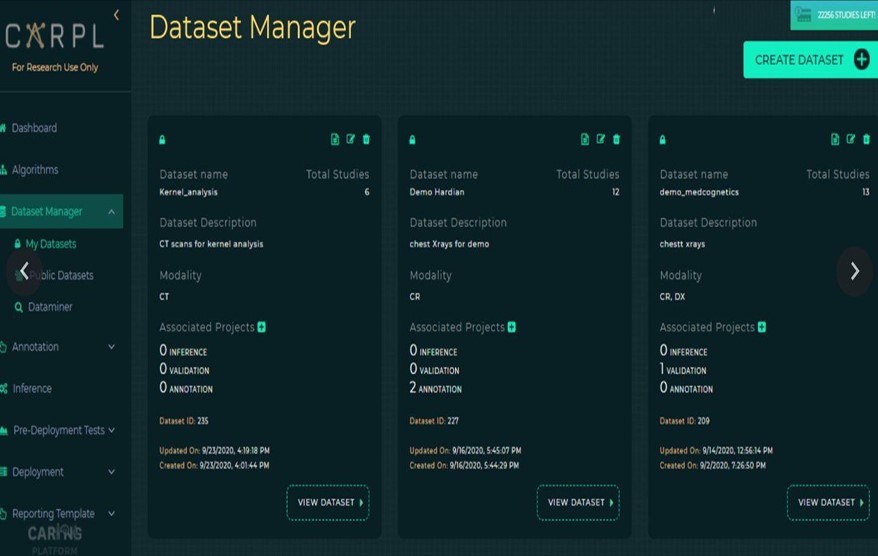Screen dimensions: 878x556
Task: Open the Algorithms page
Action: pos(35,170)
